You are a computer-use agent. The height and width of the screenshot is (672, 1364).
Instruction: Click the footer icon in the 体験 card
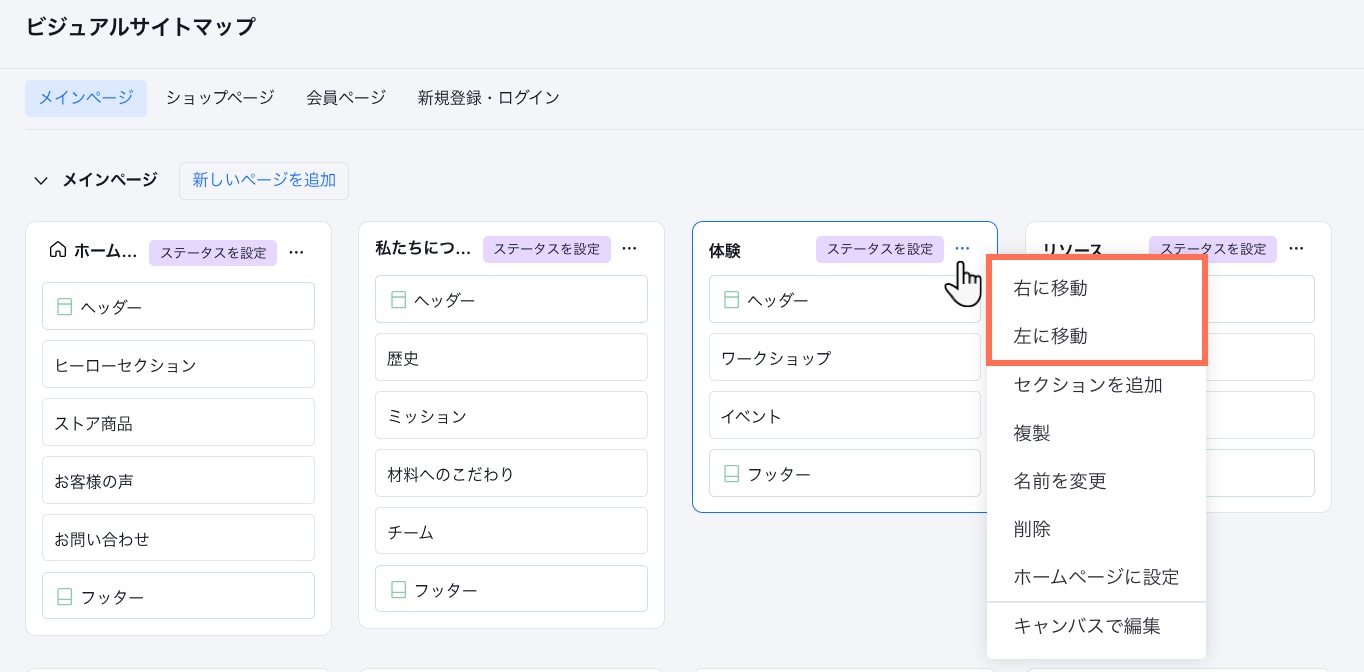(x=731, y=473)
